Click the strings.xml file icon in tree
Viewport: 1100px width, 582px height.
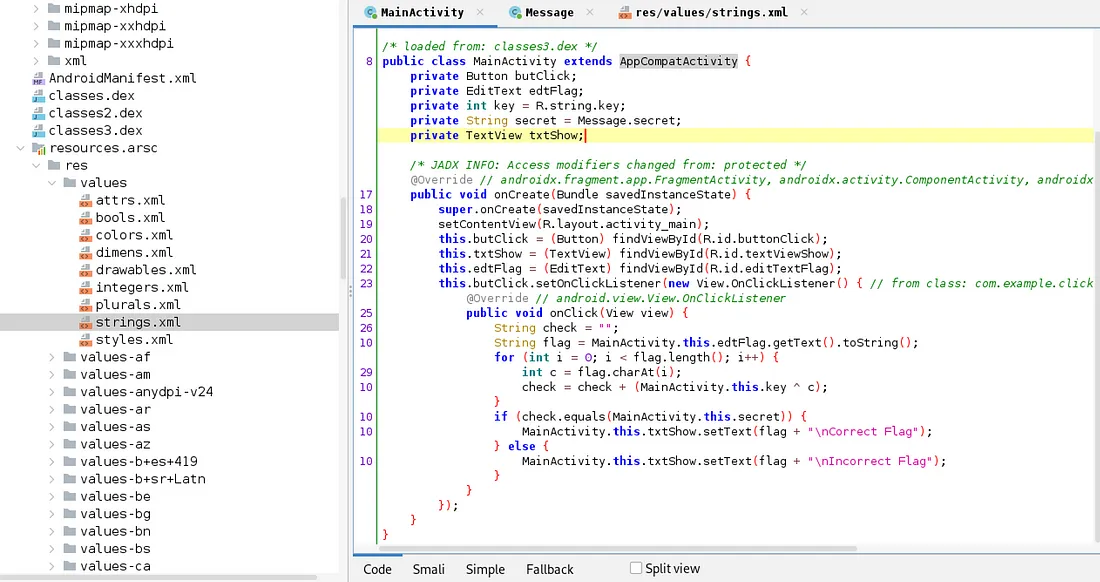tap(86, 323)
